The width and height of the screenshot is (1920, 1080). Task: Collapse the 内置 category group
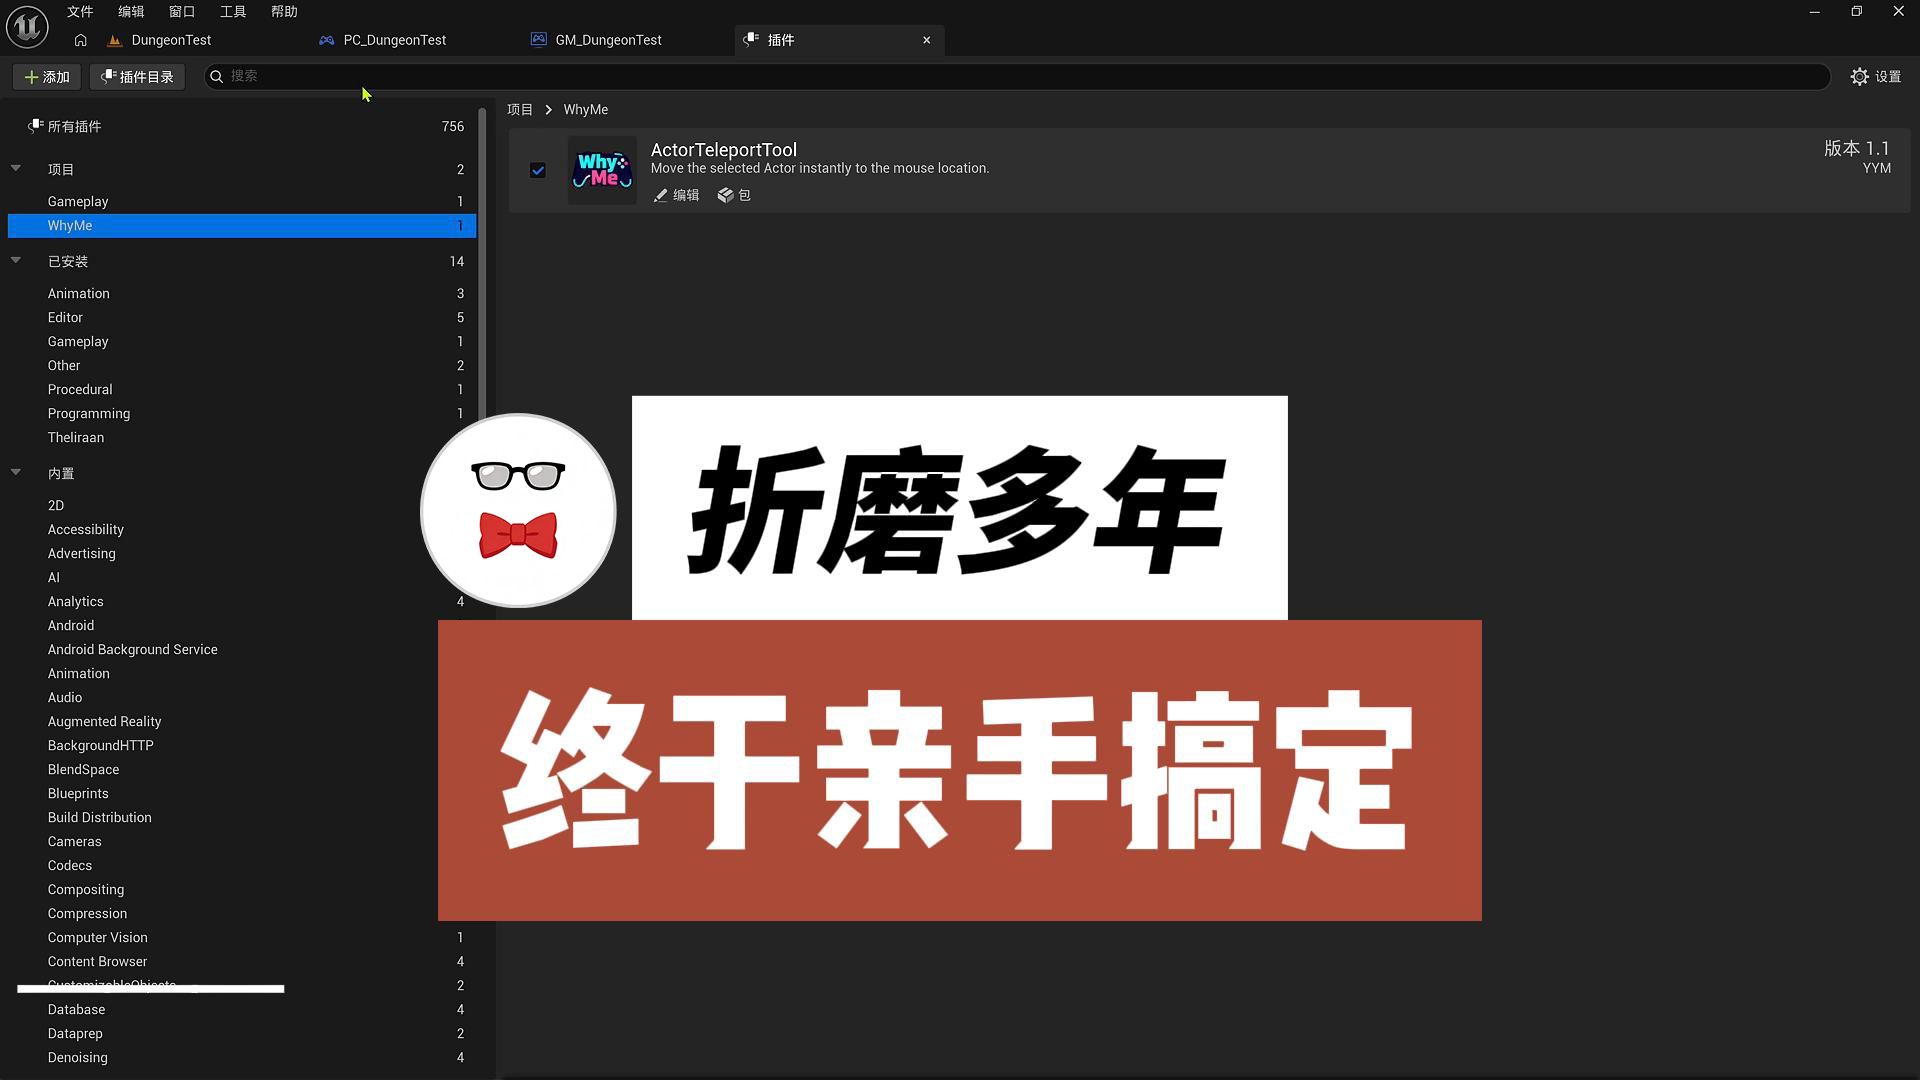click(x=16, y=473)
